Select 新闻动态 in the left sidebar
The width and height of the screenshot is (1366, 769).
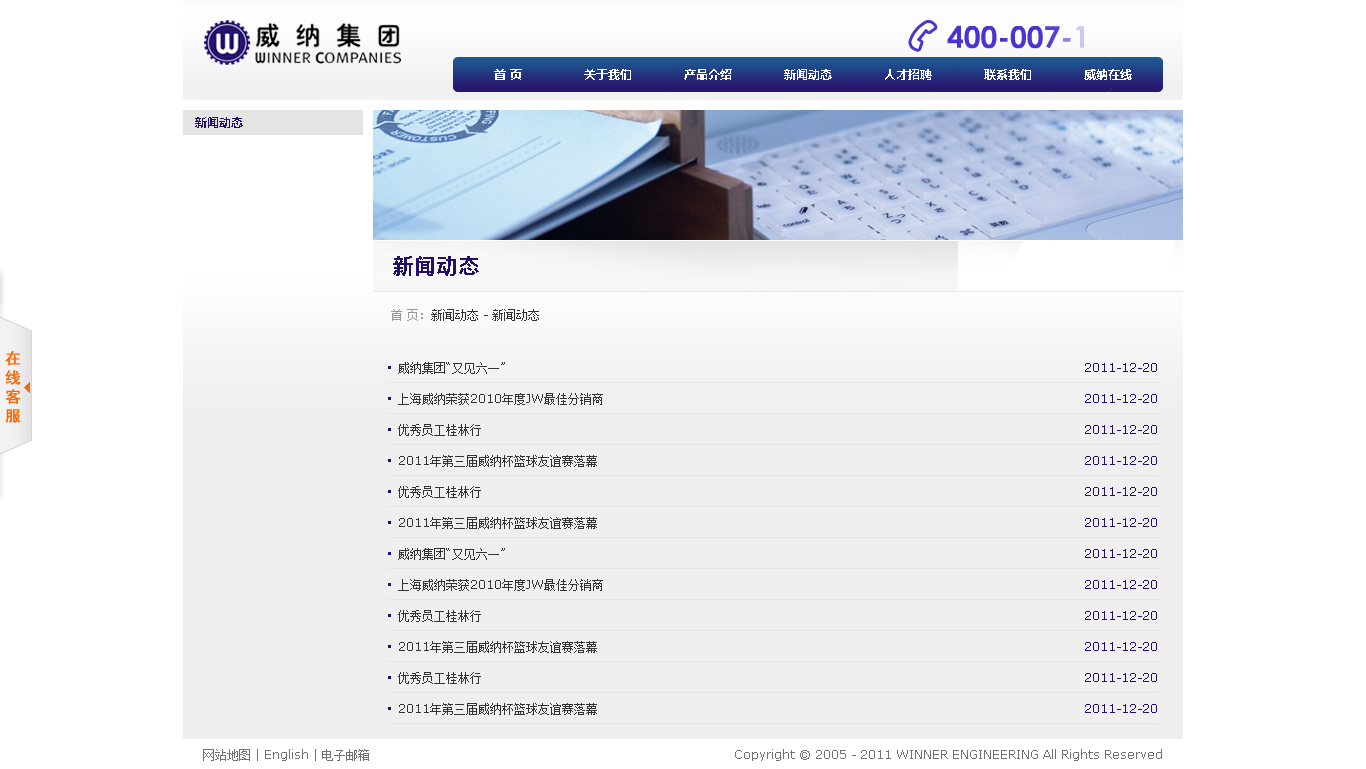(x=219, y=123)
